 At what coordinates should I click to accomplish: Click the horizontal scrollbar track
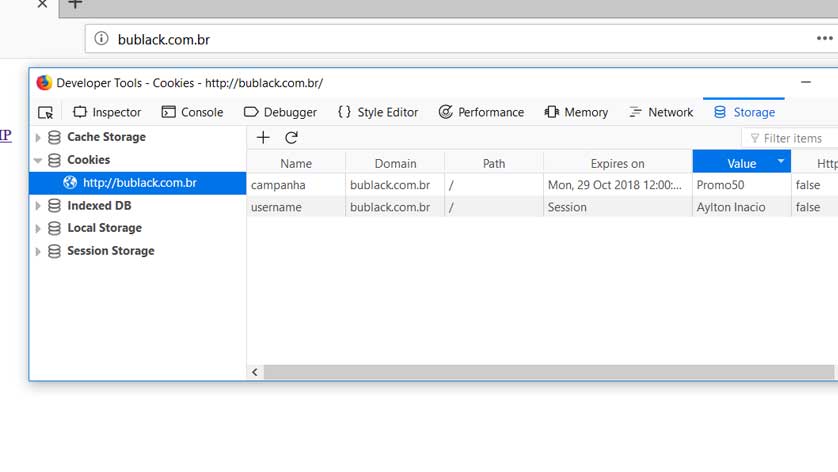[549, 372]
